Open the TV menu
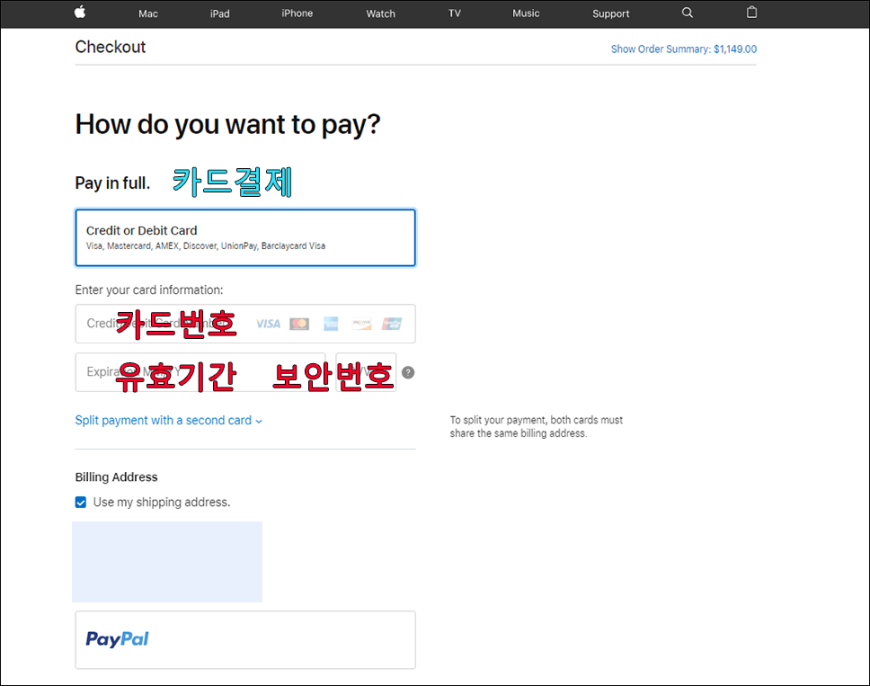This screenshot has width=870, height=686. tap(454, 13)
